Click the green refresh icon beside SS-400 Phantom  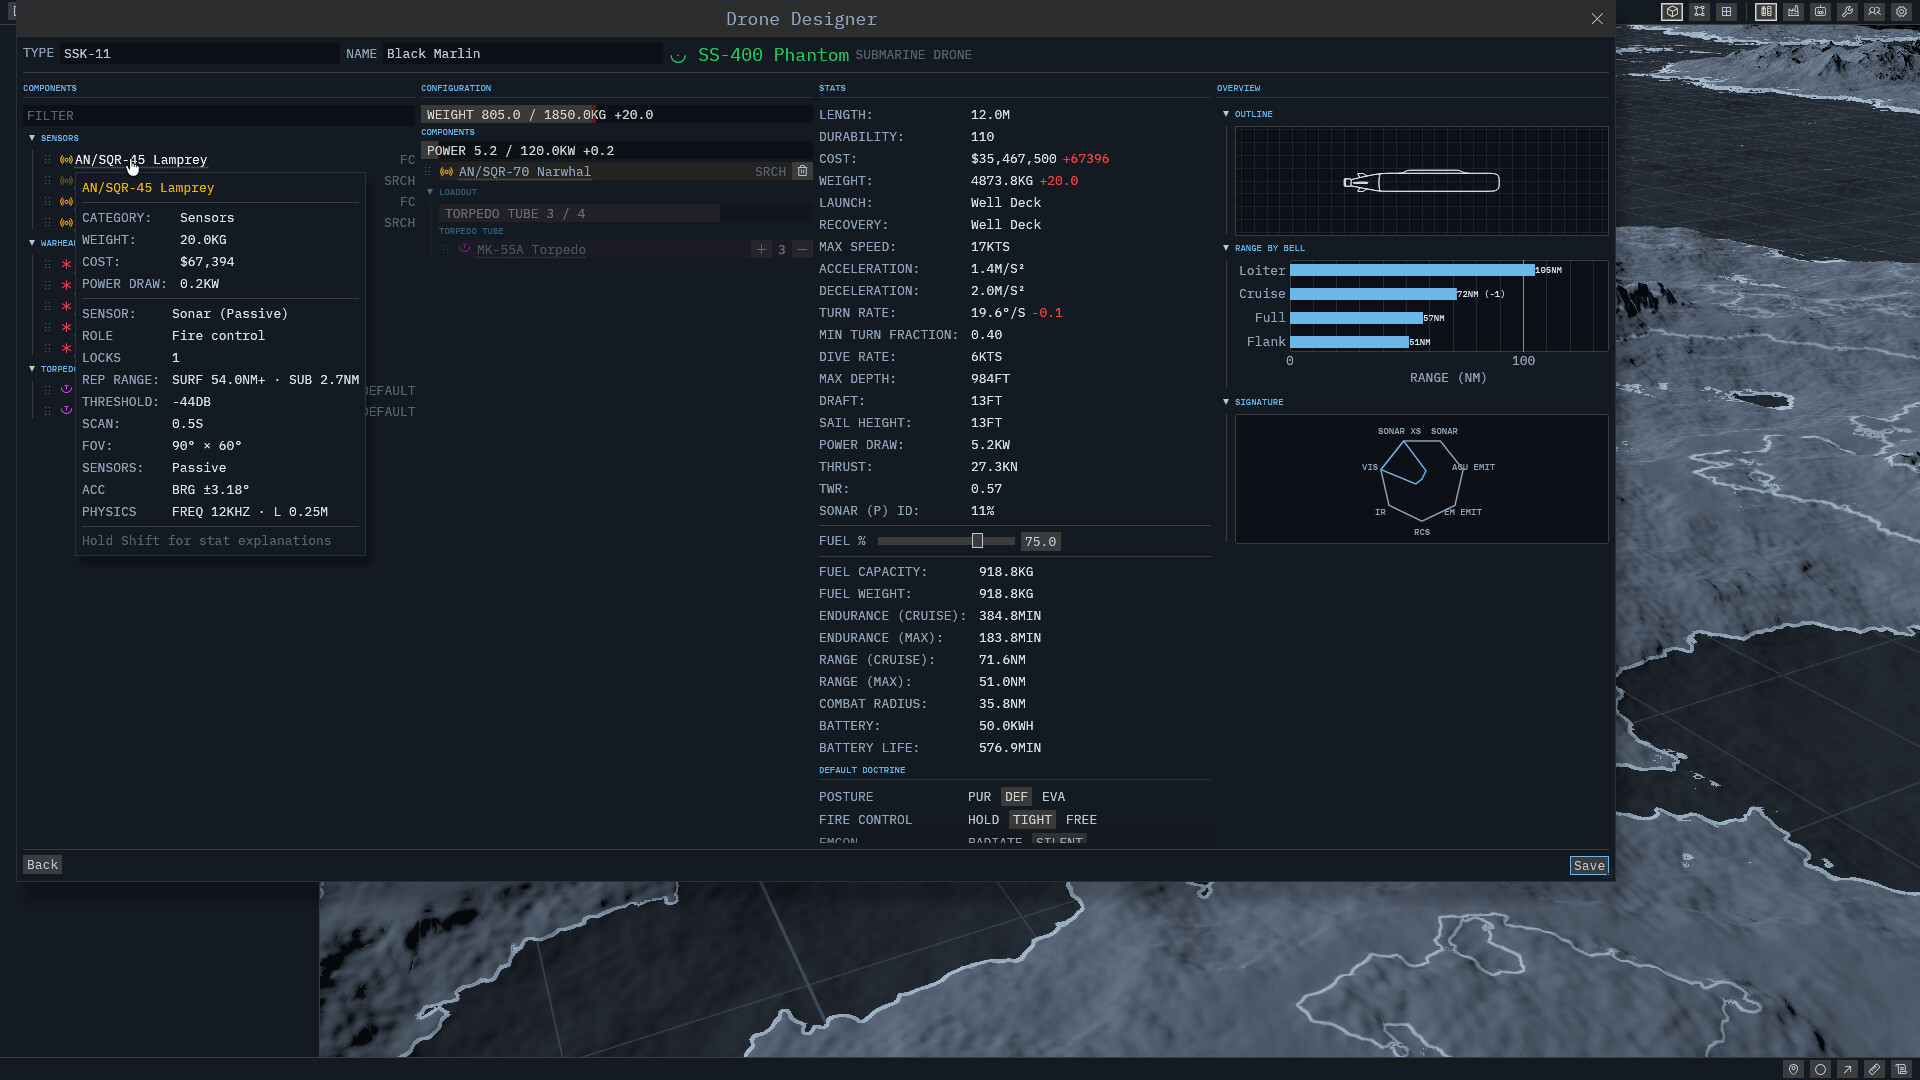(678, 56)
